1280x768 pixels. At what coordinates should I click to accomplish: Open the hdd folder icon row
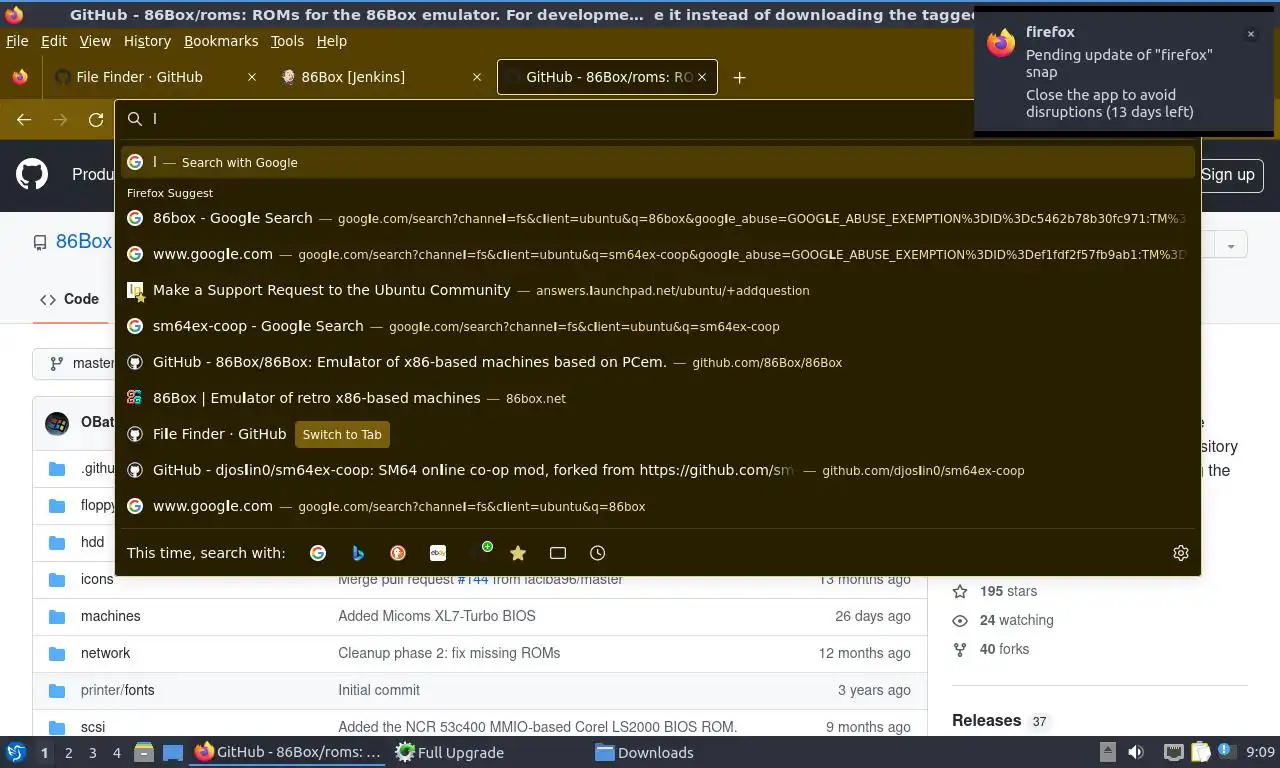(57, 542)
